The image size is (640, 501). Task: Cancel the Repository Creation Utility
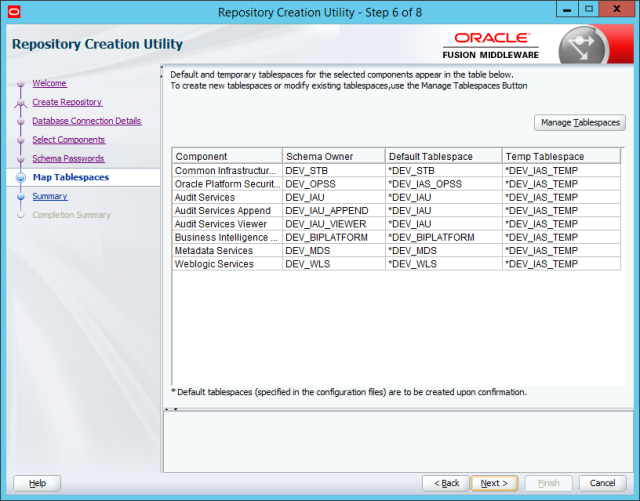602,483
